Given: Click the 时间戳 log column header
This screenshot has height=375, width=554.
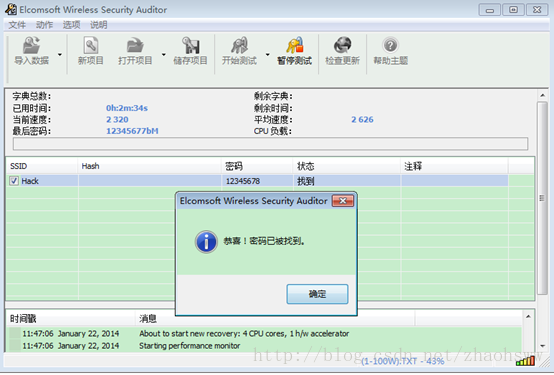Looking at the screenshot, I should tap(71, 319).
